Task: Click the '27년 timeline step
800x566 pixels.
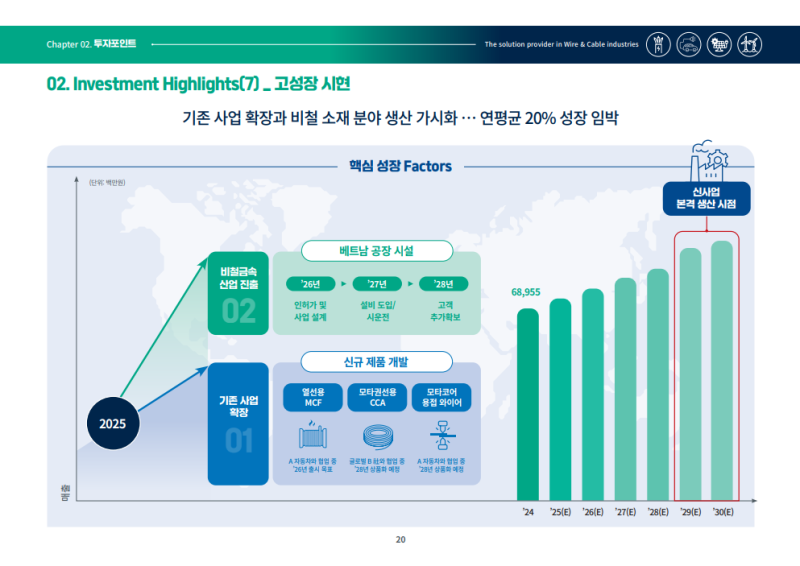Action: click(377, 284)
